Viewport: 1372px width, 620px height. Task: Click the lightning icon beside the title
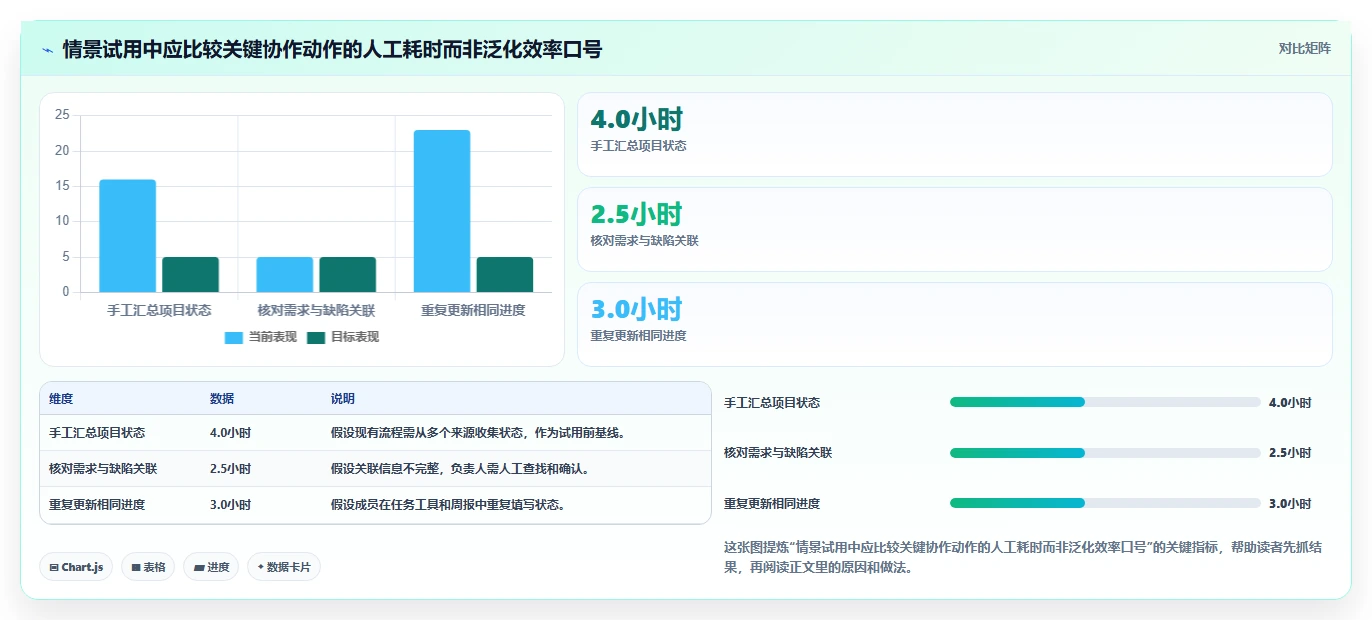pyautogui.click(x=48, y=49)
